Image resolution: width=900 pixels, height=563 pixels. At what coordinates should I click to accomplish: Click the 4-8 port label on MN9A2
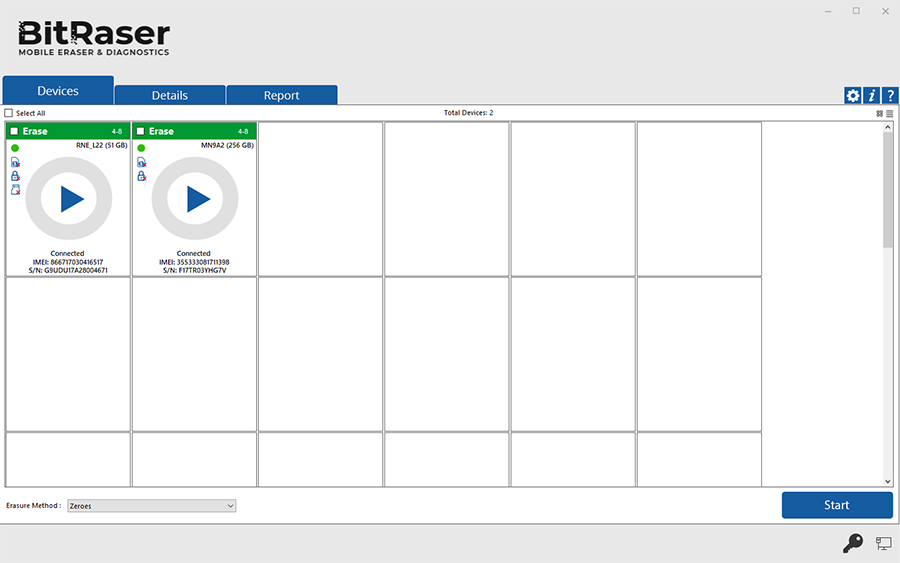pyautogui.click(x=243, y=131)
